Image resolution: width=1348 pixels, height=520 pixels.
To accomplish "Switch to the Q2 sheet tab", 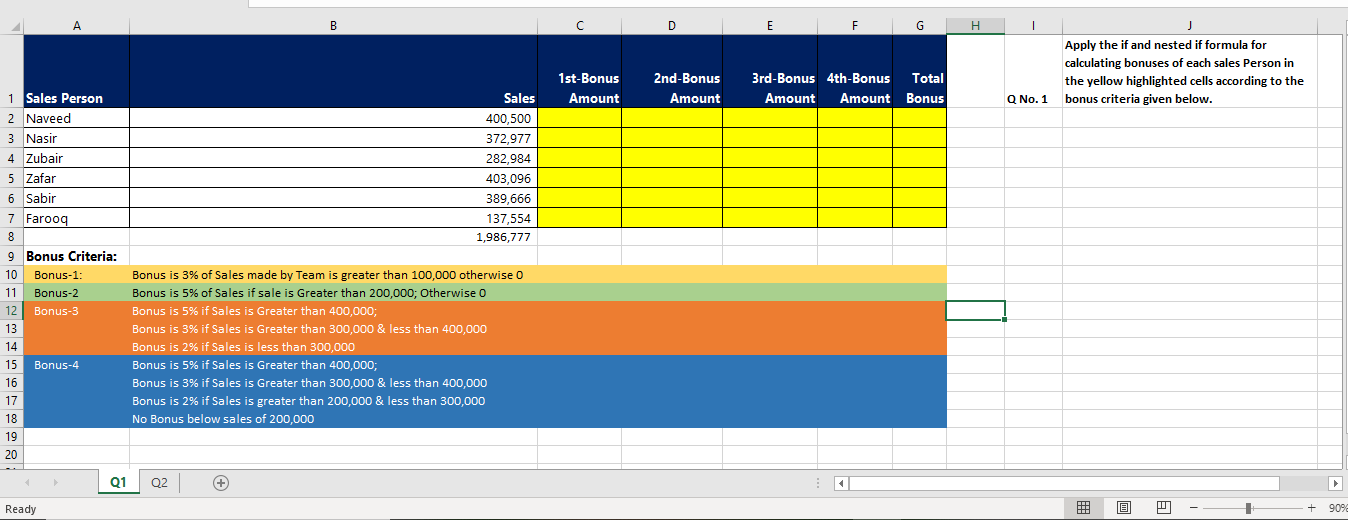I will [158, 482].
